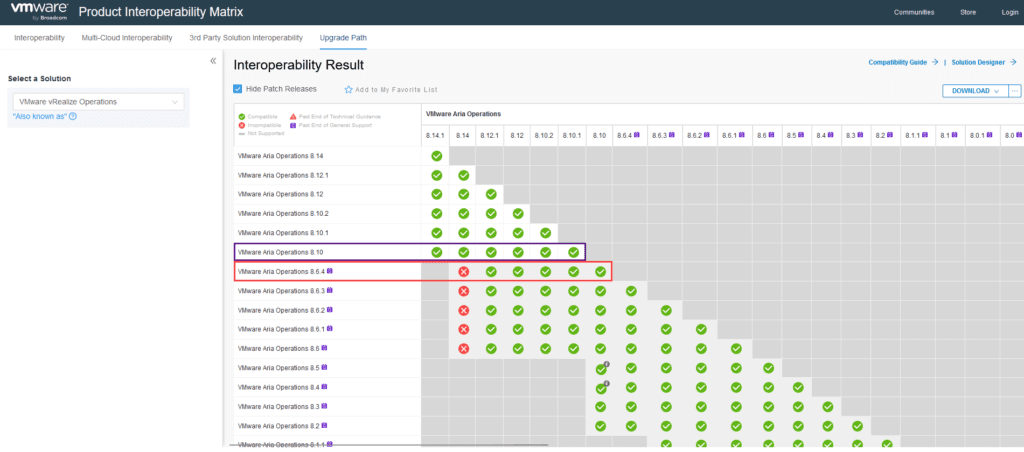1024x452 pixels.
Task: Click the more options ellipsis beside Download
Action: [1015, 91]
